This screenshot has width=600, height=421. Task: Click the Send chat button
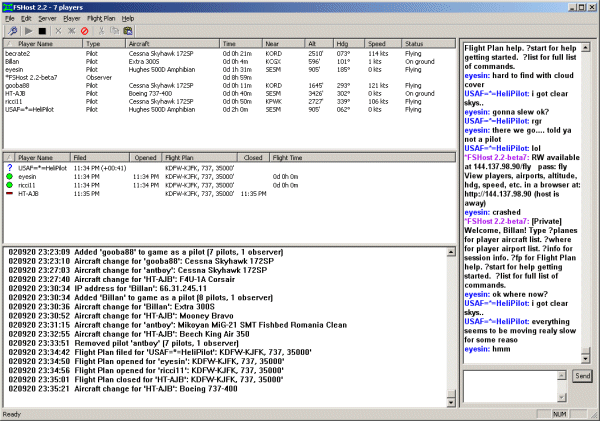click(582, 376)
